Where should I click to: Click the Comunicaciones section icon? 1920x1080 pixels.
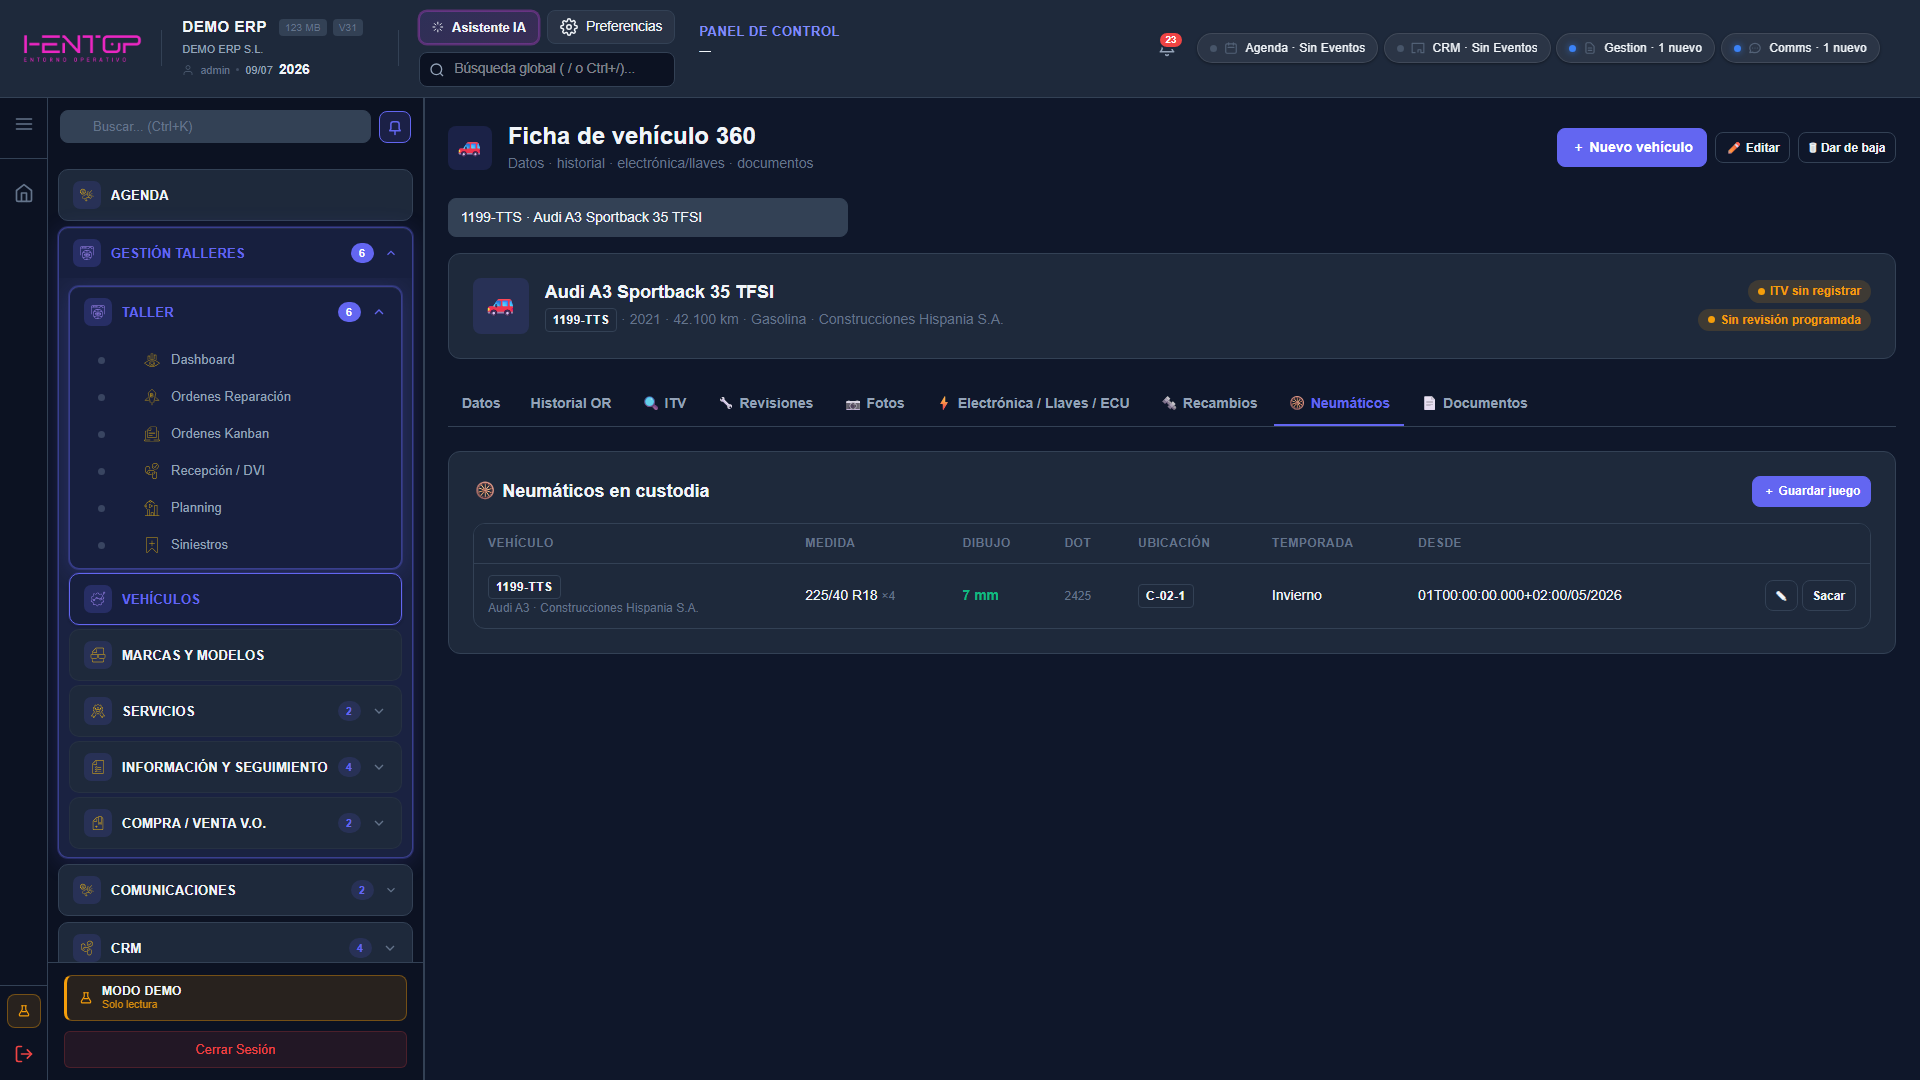click(x=87, y=890)
